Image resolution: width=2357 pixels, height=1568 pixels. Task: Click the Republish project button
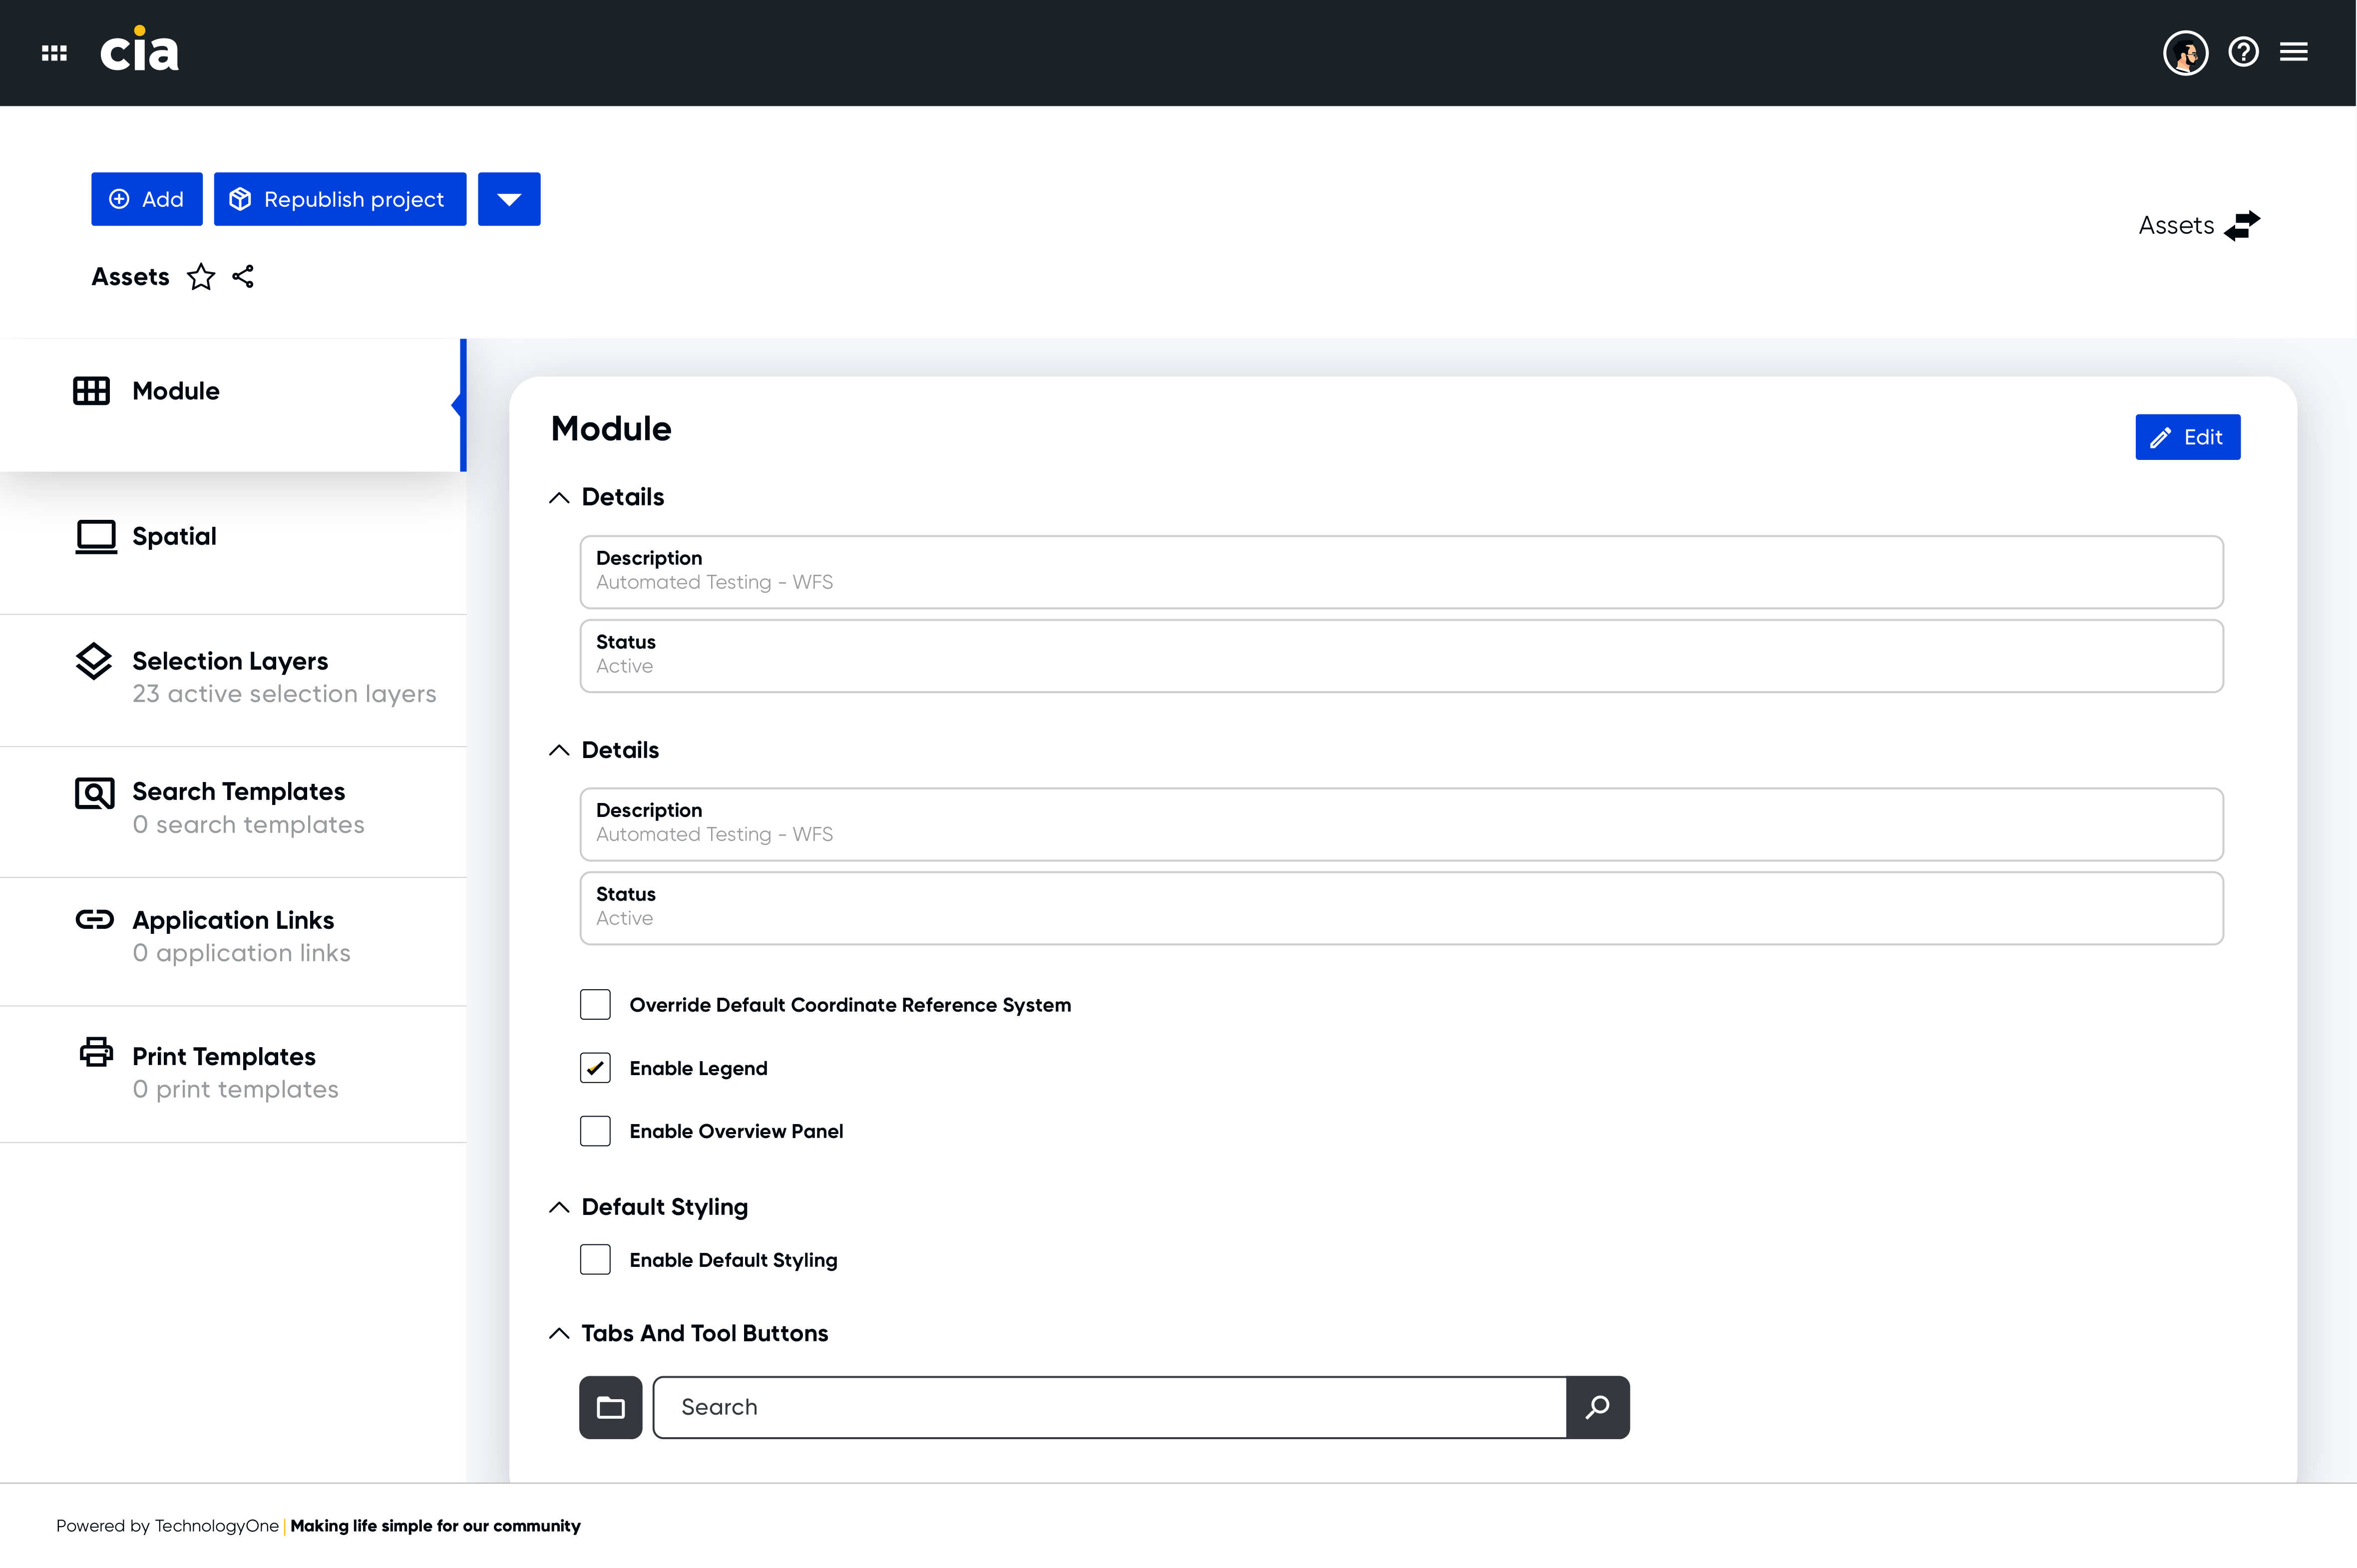point(340,199)
